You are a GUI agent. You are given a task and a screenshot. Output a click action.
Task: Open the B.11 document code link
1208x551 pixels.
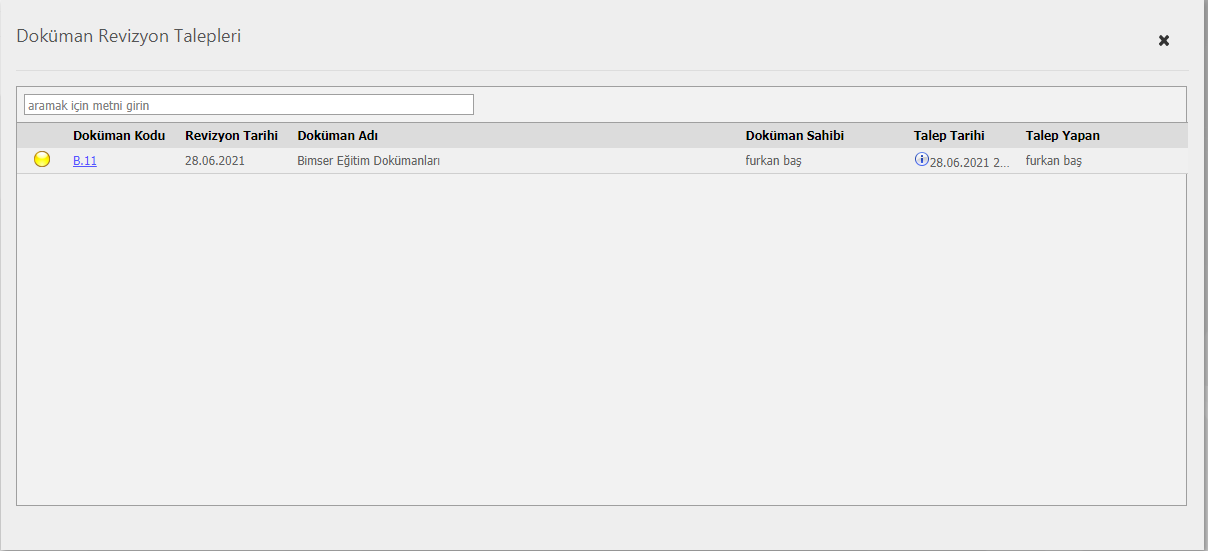[x=85, y=161]
